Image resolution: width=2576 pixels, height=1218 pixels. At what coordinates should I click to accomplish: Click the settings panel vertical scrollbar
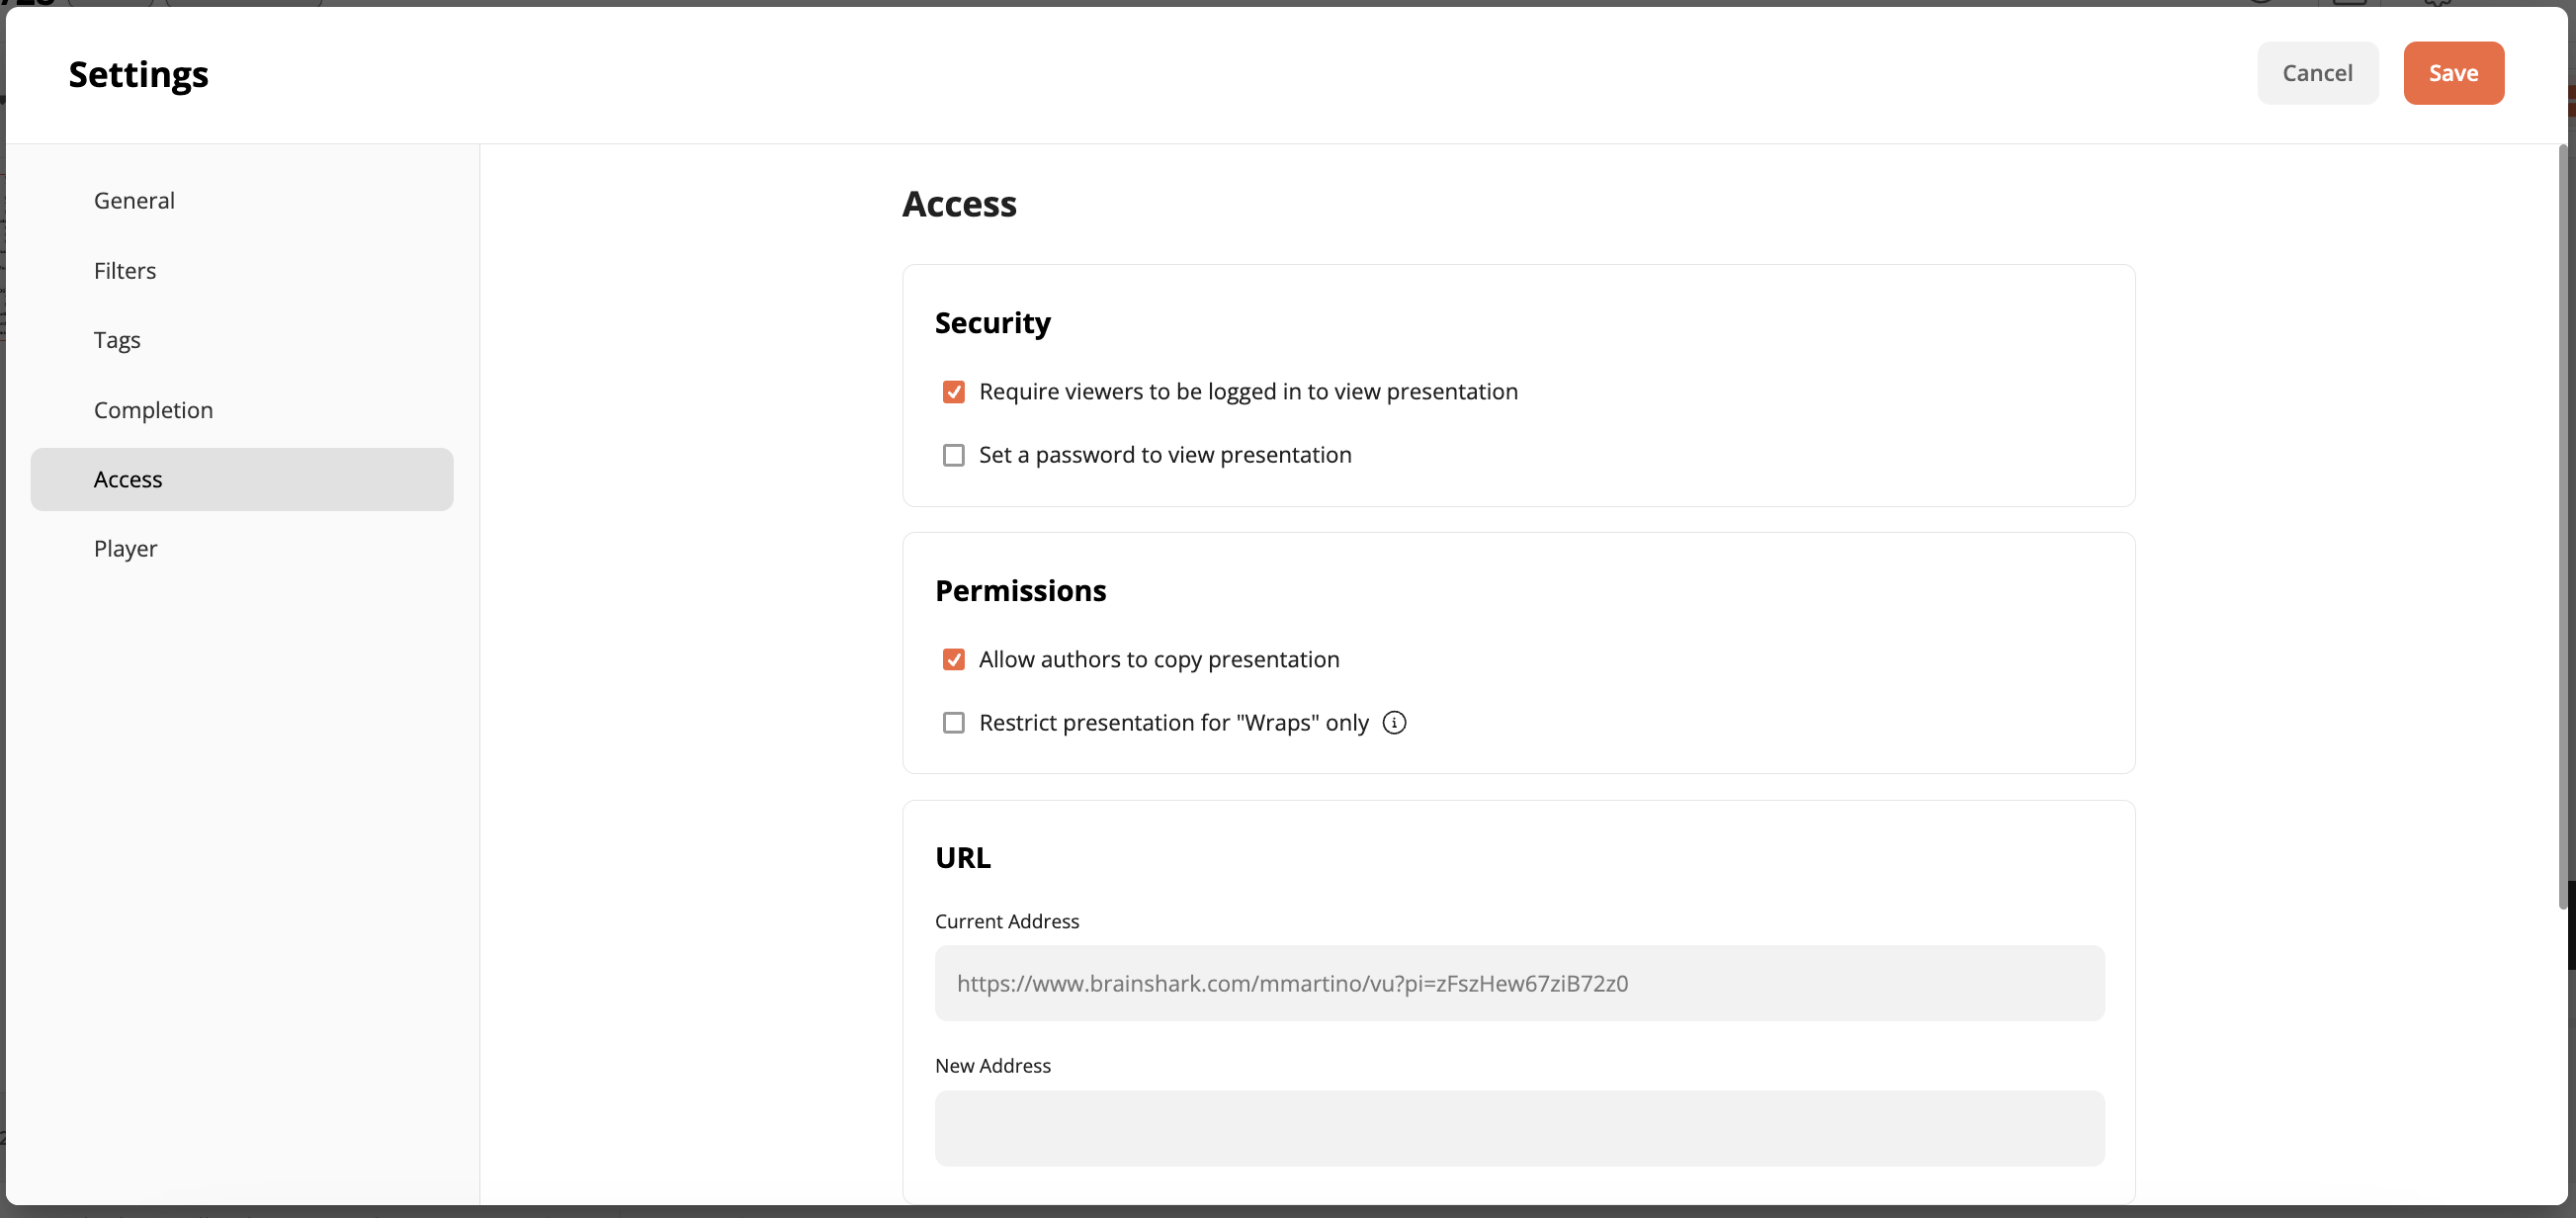2562,527
